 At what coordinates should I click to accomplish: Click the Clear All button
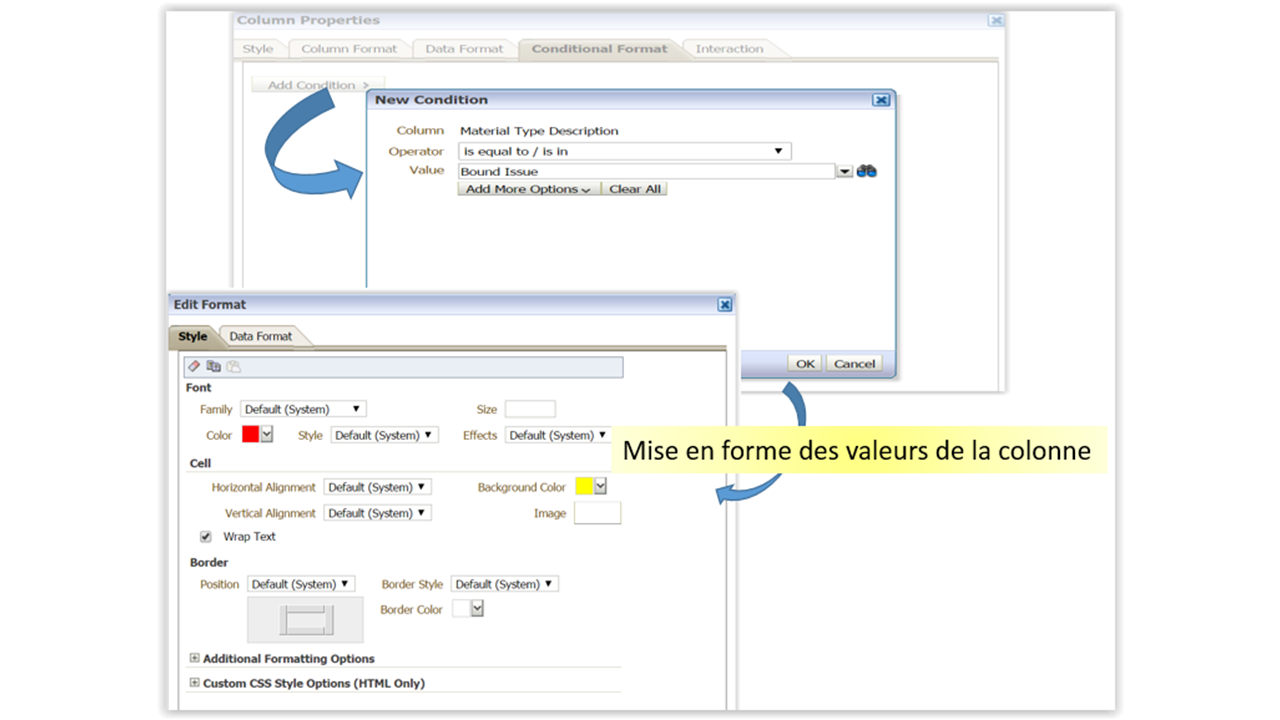(x=635, y=189)
